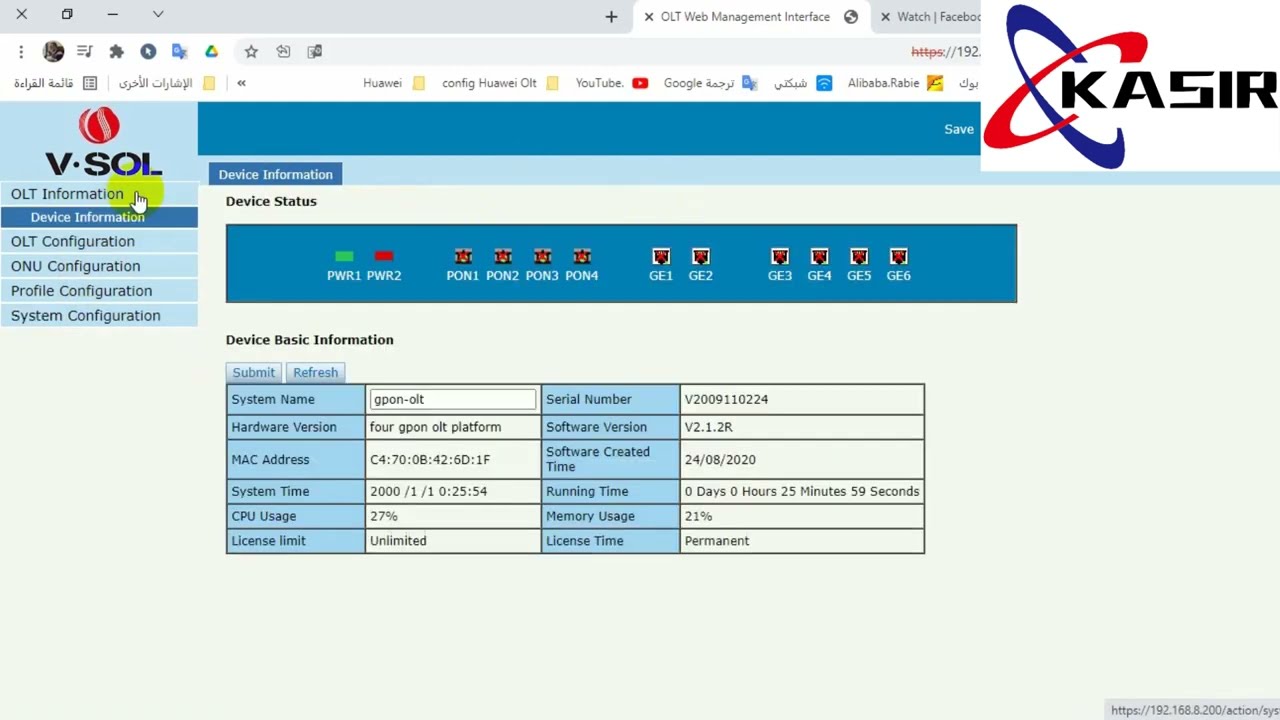This screenshot has height=720, width=1280.
Task: Select the GE1 port icon
Action: 661,257
